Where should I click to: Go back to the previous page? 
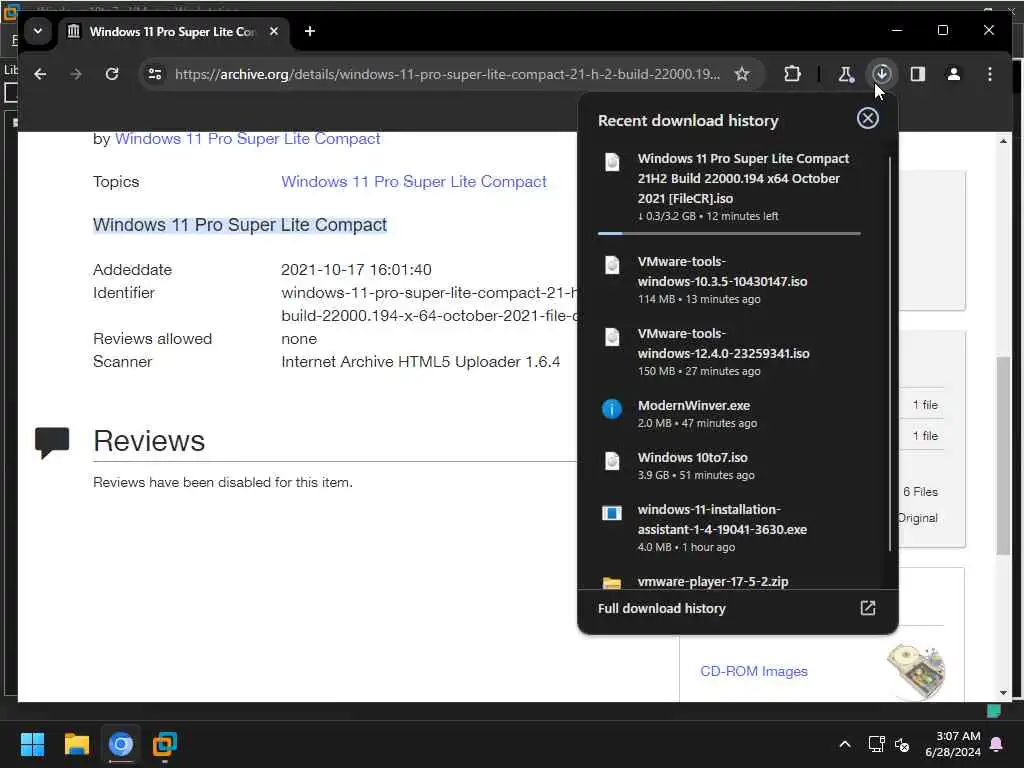(x=40, y=74)
